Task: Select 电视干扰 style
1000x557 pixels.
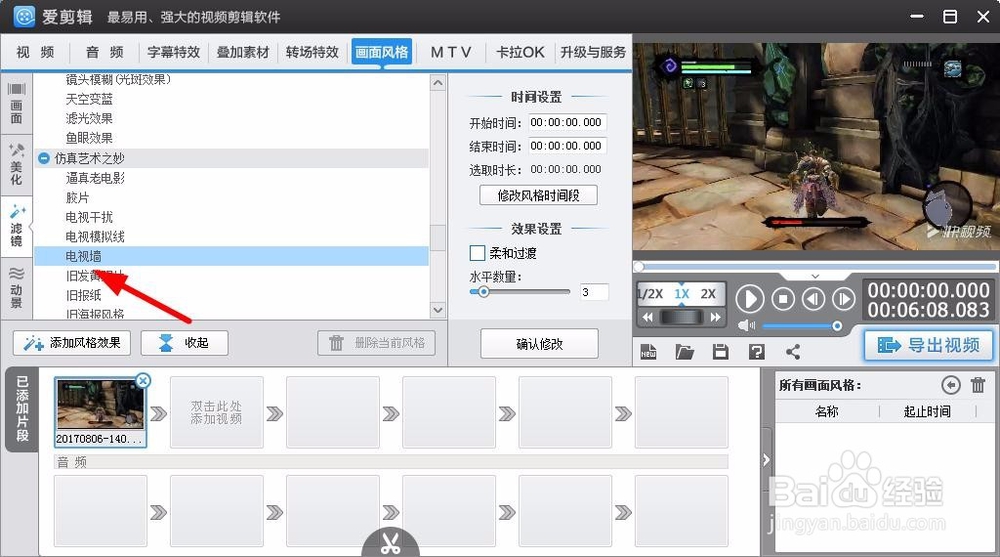Action: click(89, 217)
